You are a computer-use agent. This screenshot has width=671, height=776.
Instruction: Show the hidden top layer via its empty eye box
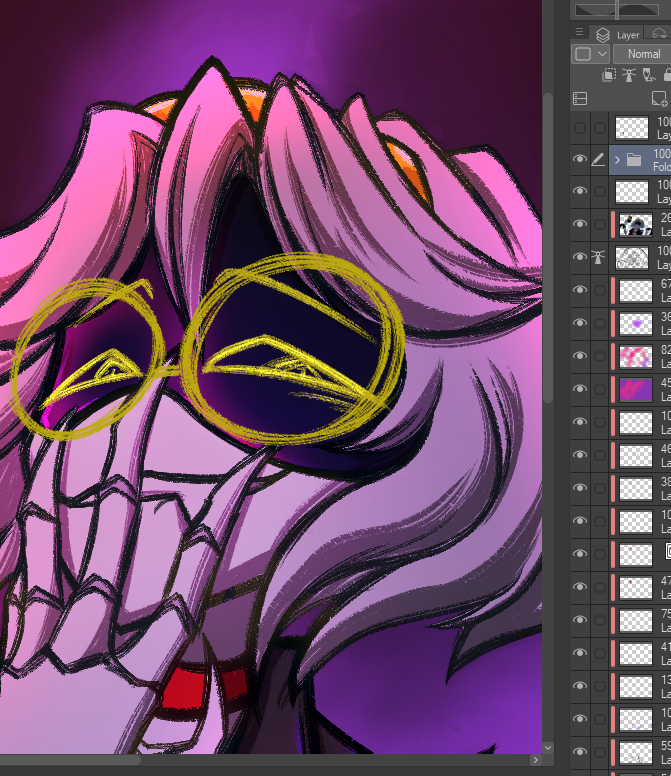579,128
